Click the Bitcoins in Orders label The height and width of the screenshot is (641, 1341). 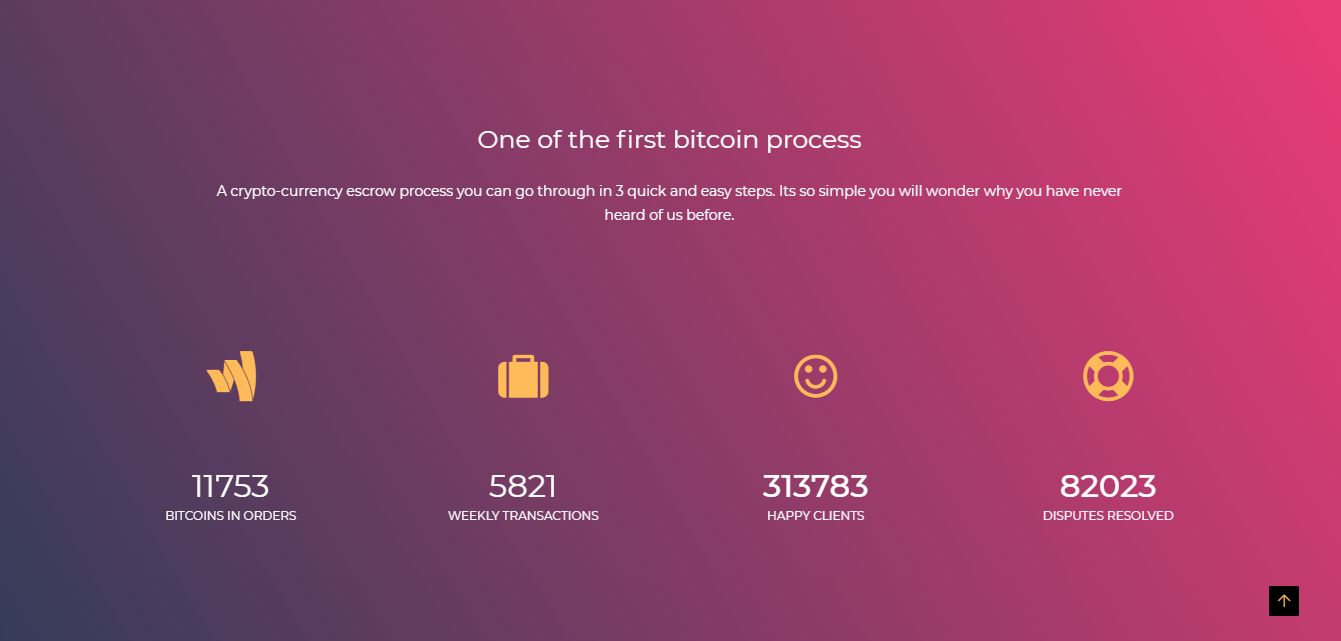(x=230, y=516)
